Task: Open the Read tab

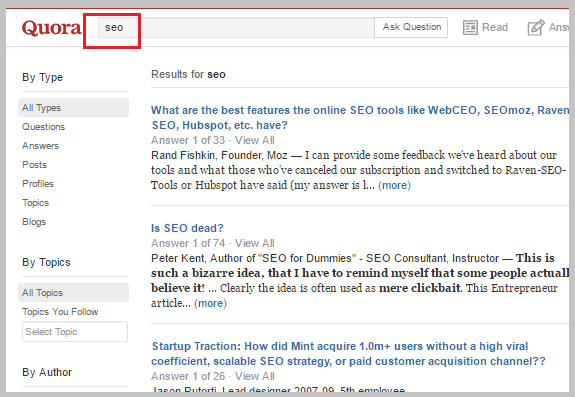Action: [x=486, y=27]
